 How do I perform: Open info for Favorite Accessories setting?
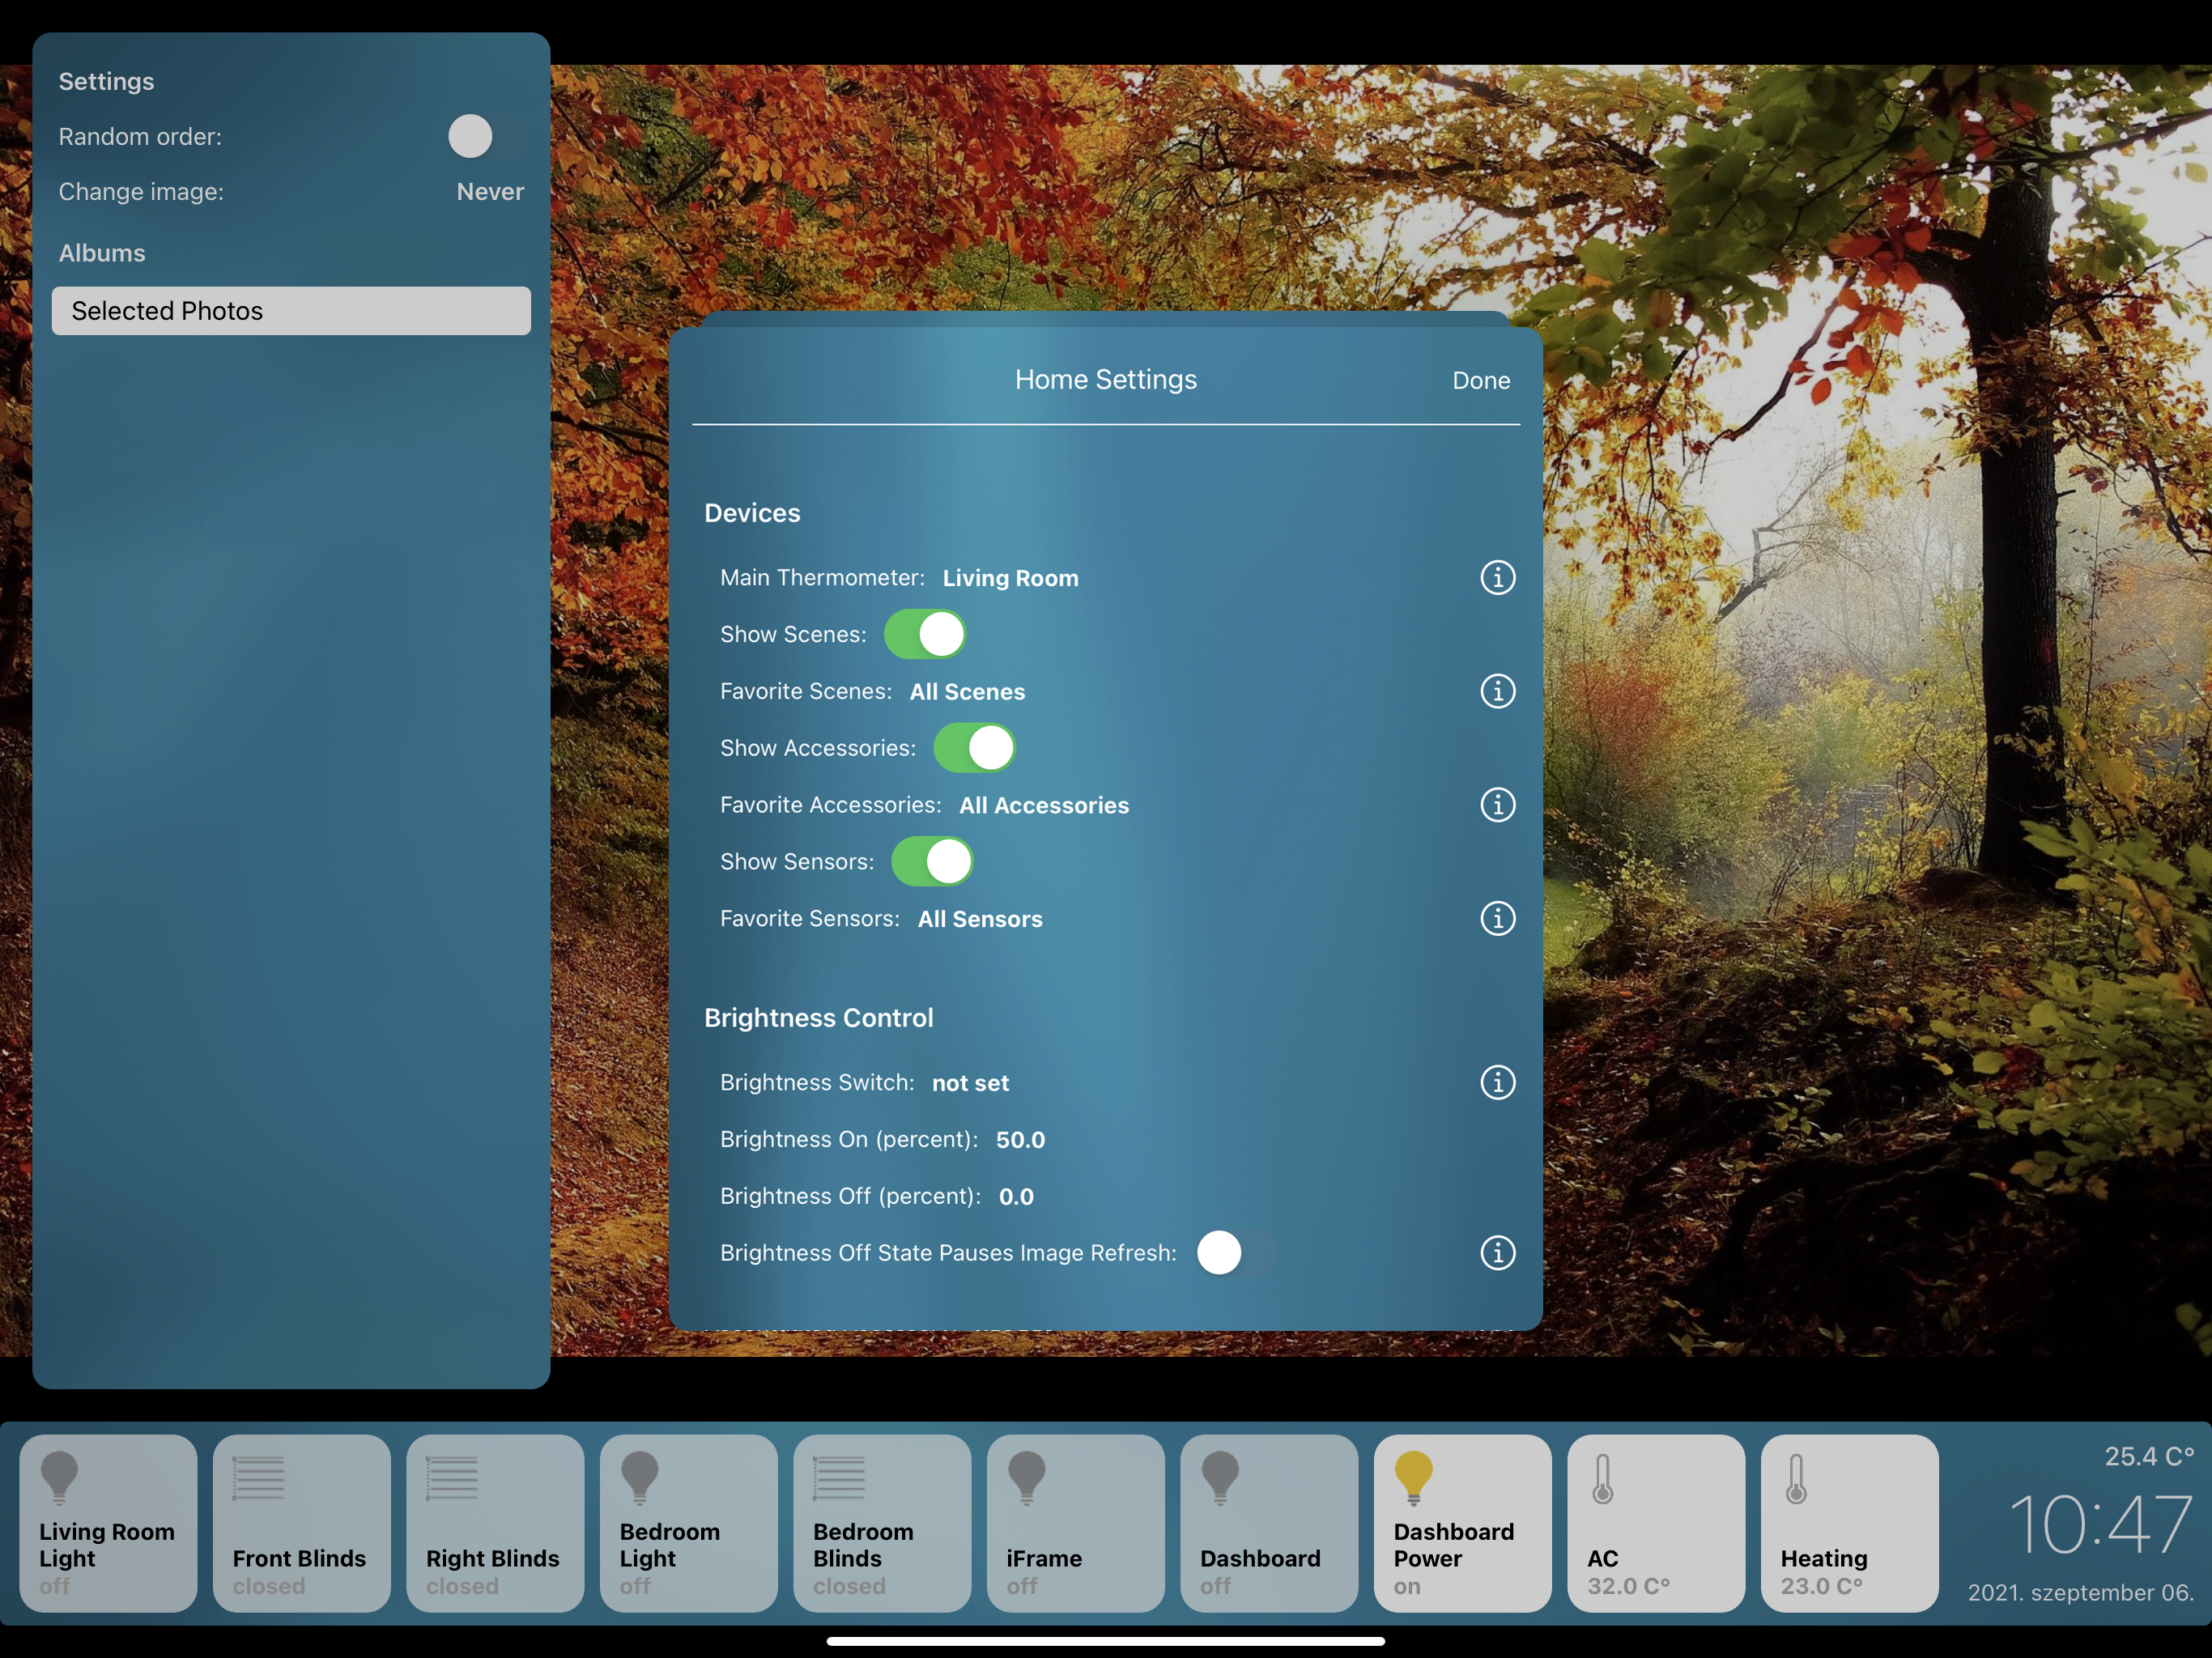coord(1497,805)
